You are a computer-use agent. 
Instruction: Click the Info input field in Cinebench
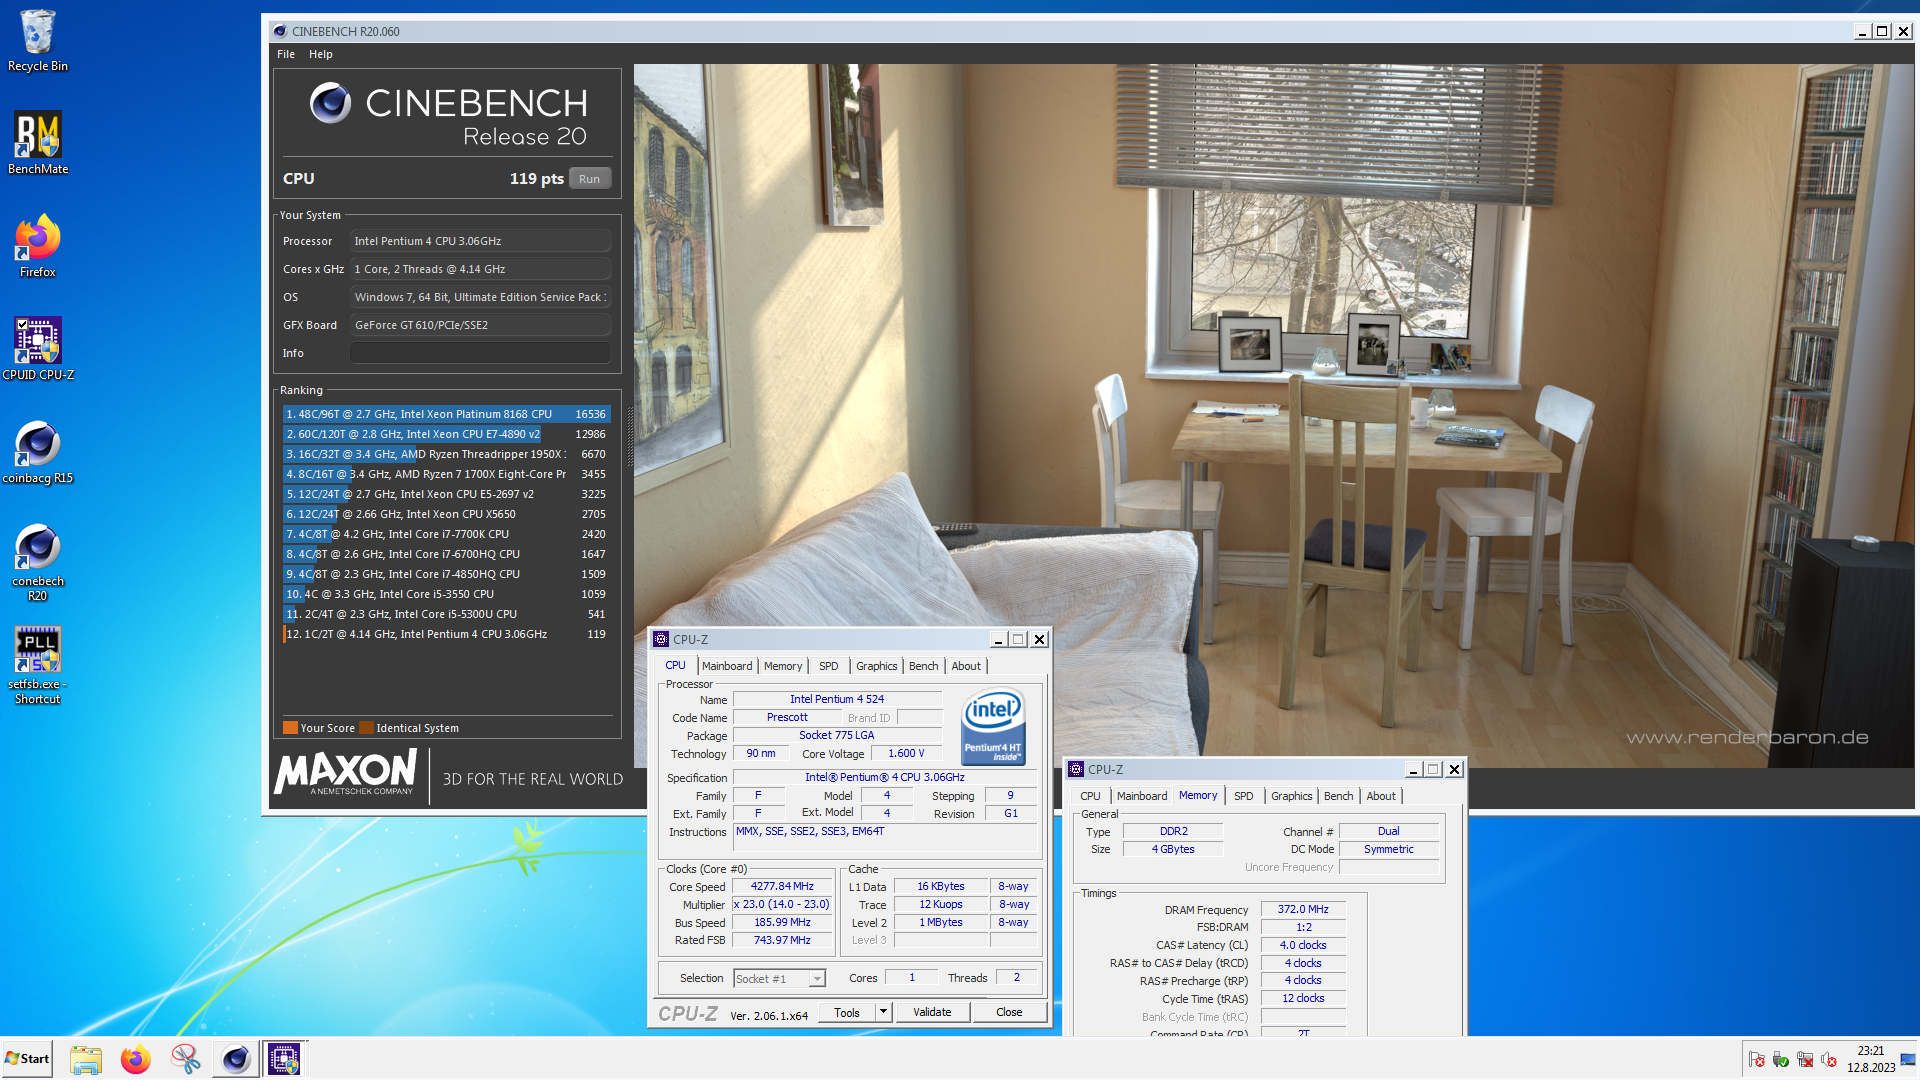(480, 353)
